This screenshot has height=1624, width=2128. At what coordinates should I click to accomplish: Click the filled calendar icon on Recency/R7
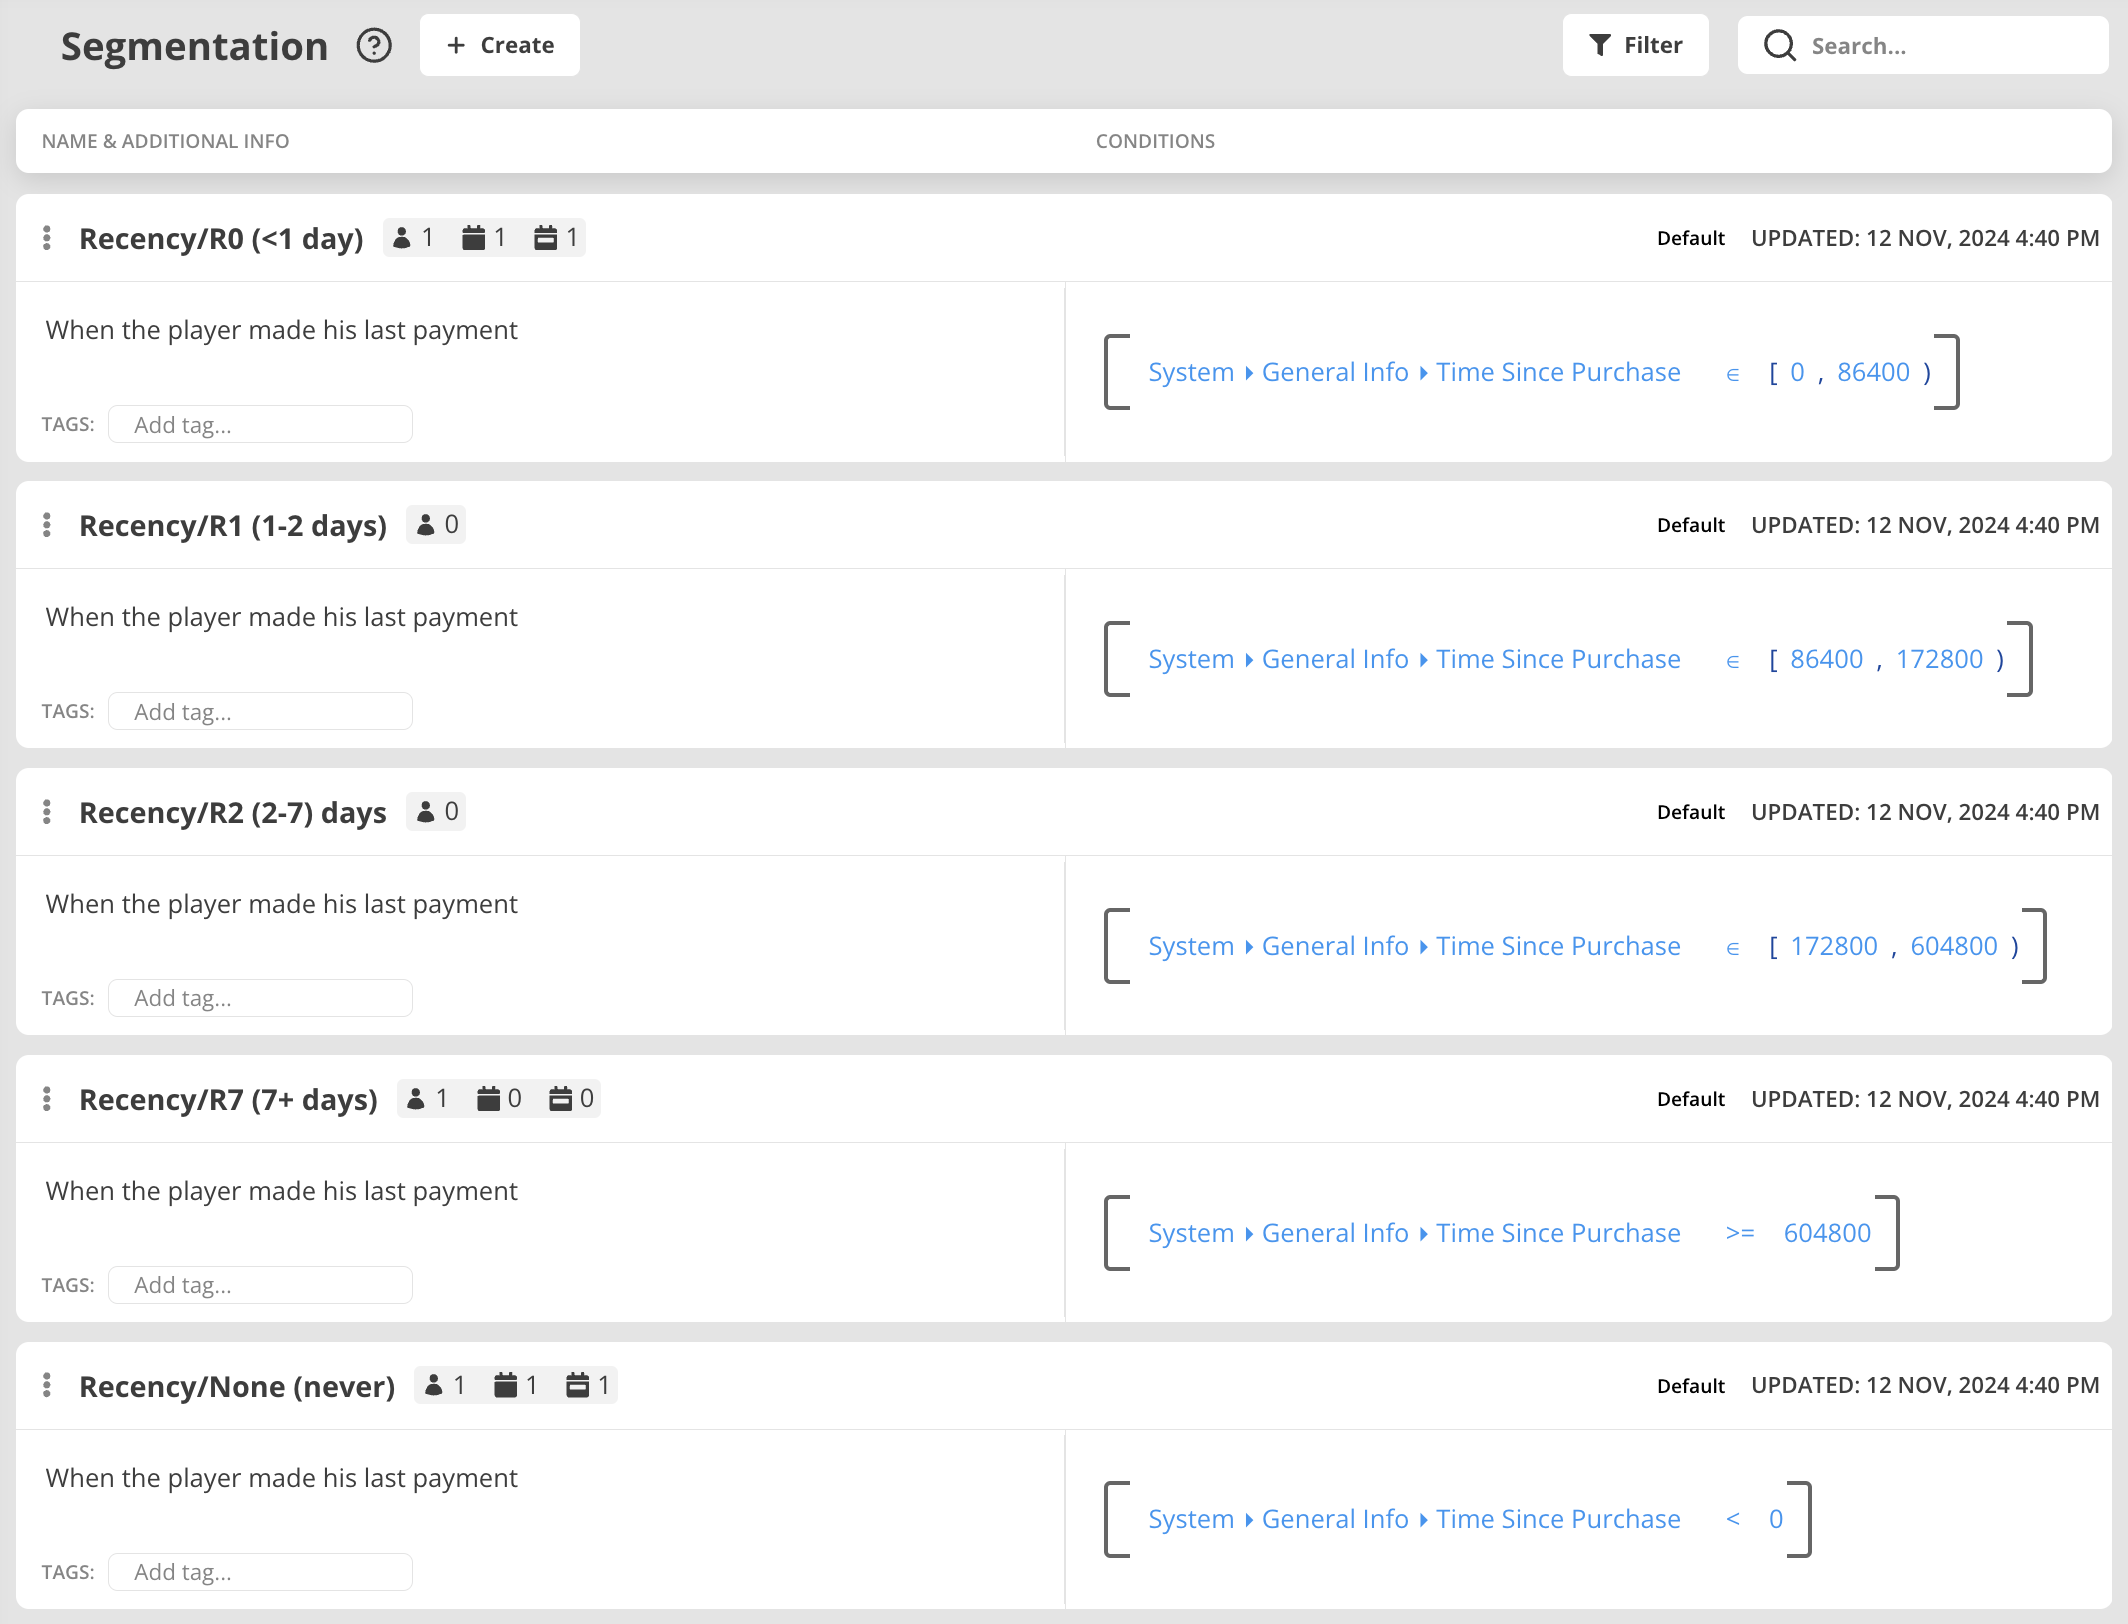[488, 1099]
